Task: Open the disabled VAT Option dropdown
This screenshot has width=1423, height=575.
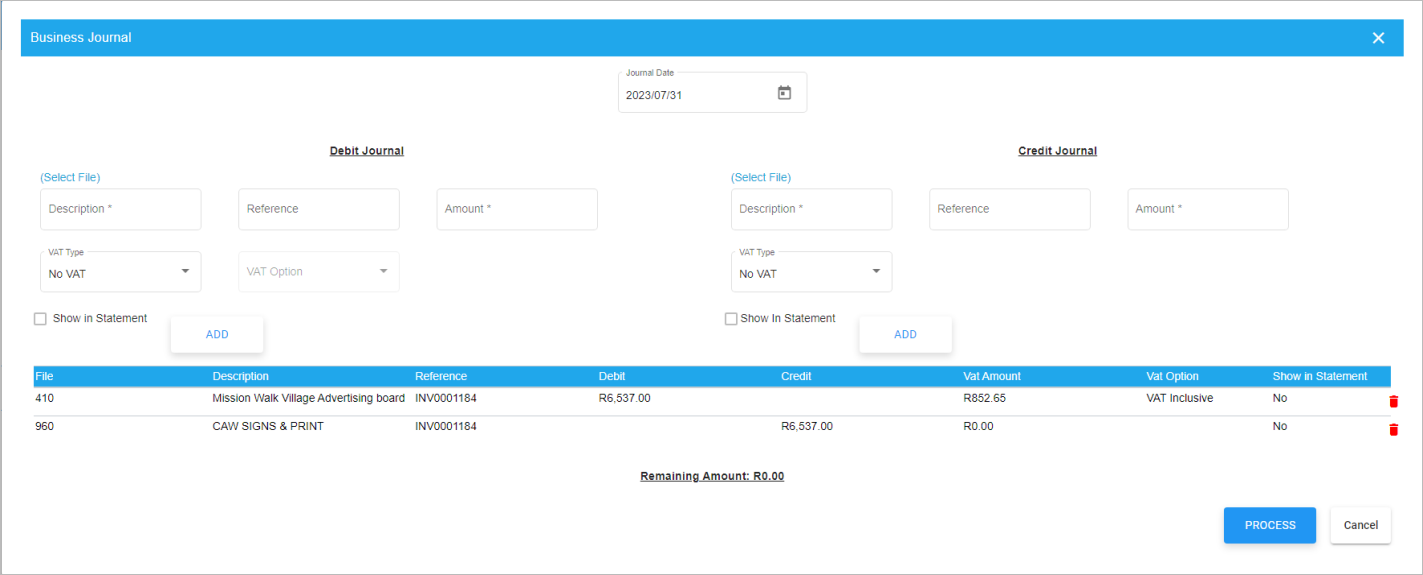Action: (x=318, y=272)
